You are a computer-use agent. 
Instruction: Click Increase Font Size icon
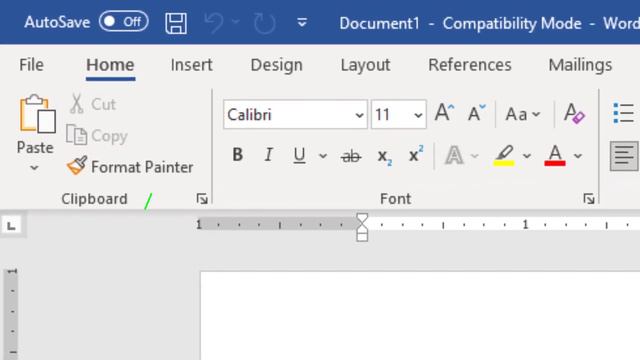[x=444, y=113]
